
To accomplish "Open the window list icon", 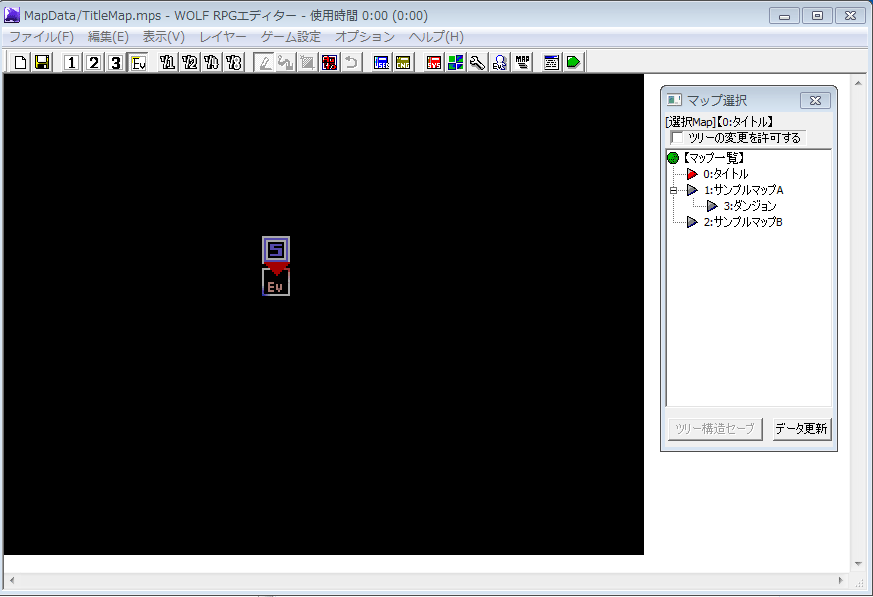I will click(x=551, y=62).
